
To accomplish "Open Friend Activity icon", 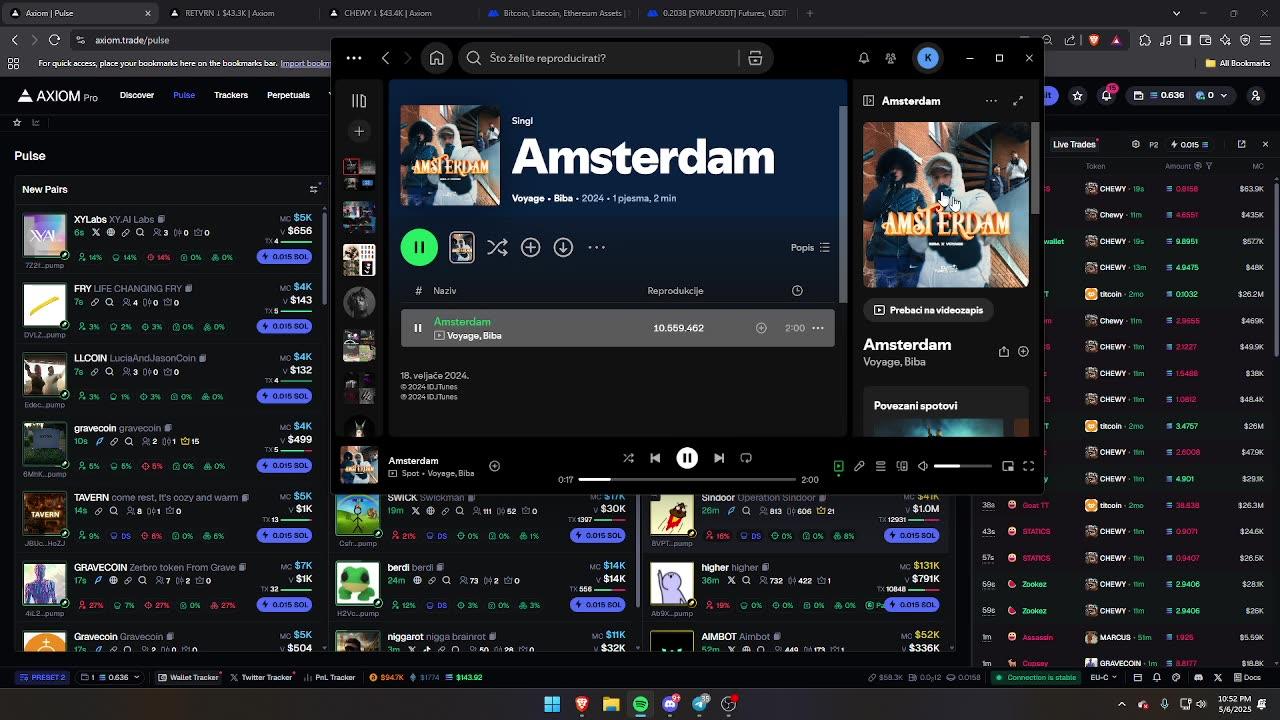I will [890, 58].
